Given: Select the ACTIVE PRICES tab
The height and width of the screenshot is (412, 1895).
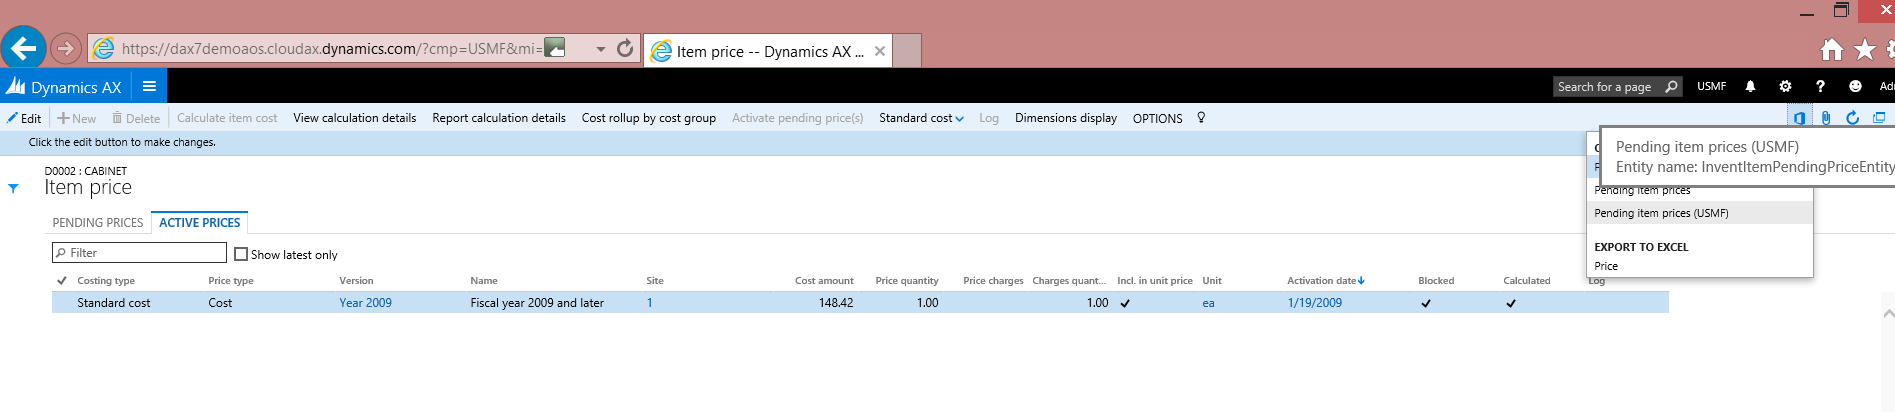Looking at the screenshot, I should coord(200,223).
